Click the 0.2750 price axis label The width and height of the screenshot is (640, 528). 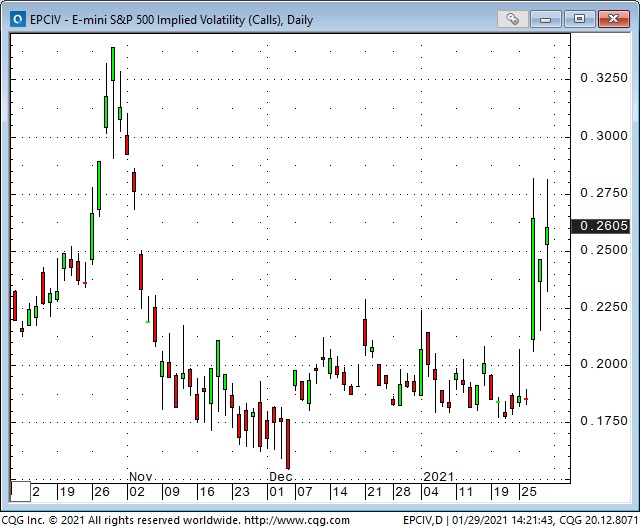point(604,193)
